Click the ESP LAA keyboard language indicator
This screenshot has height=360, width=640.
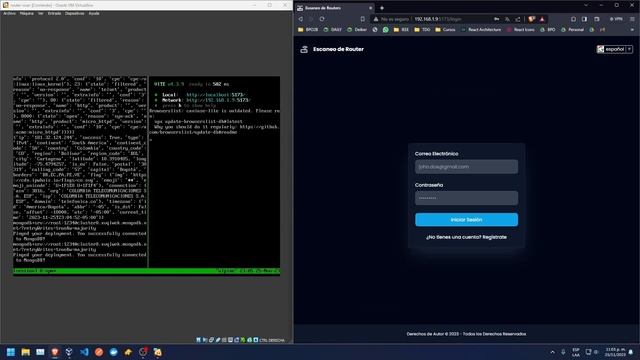click(576, 352)
